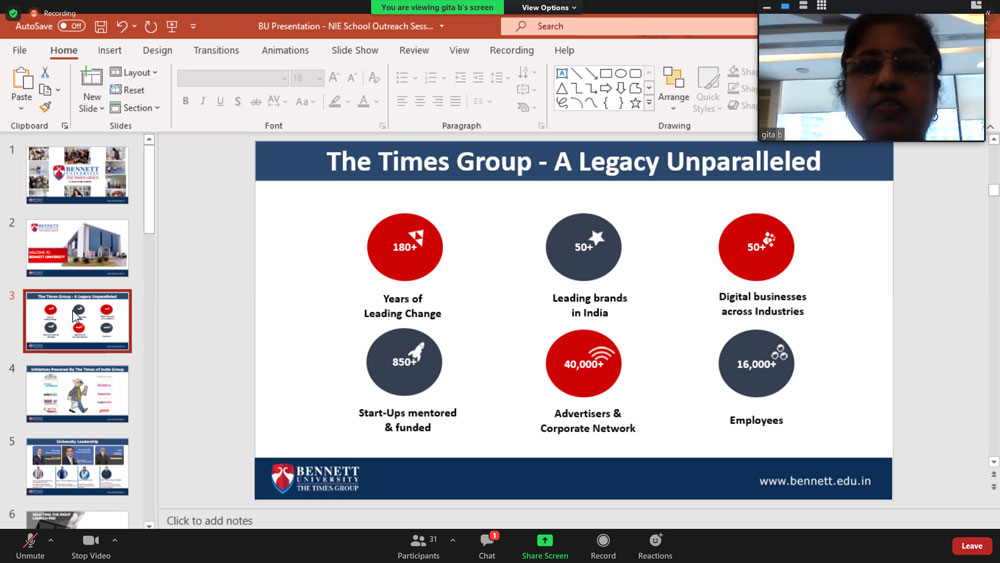The width and height of the screenshot is (1000, 563).
Task: Open the File menu
Action: [20, 50]
